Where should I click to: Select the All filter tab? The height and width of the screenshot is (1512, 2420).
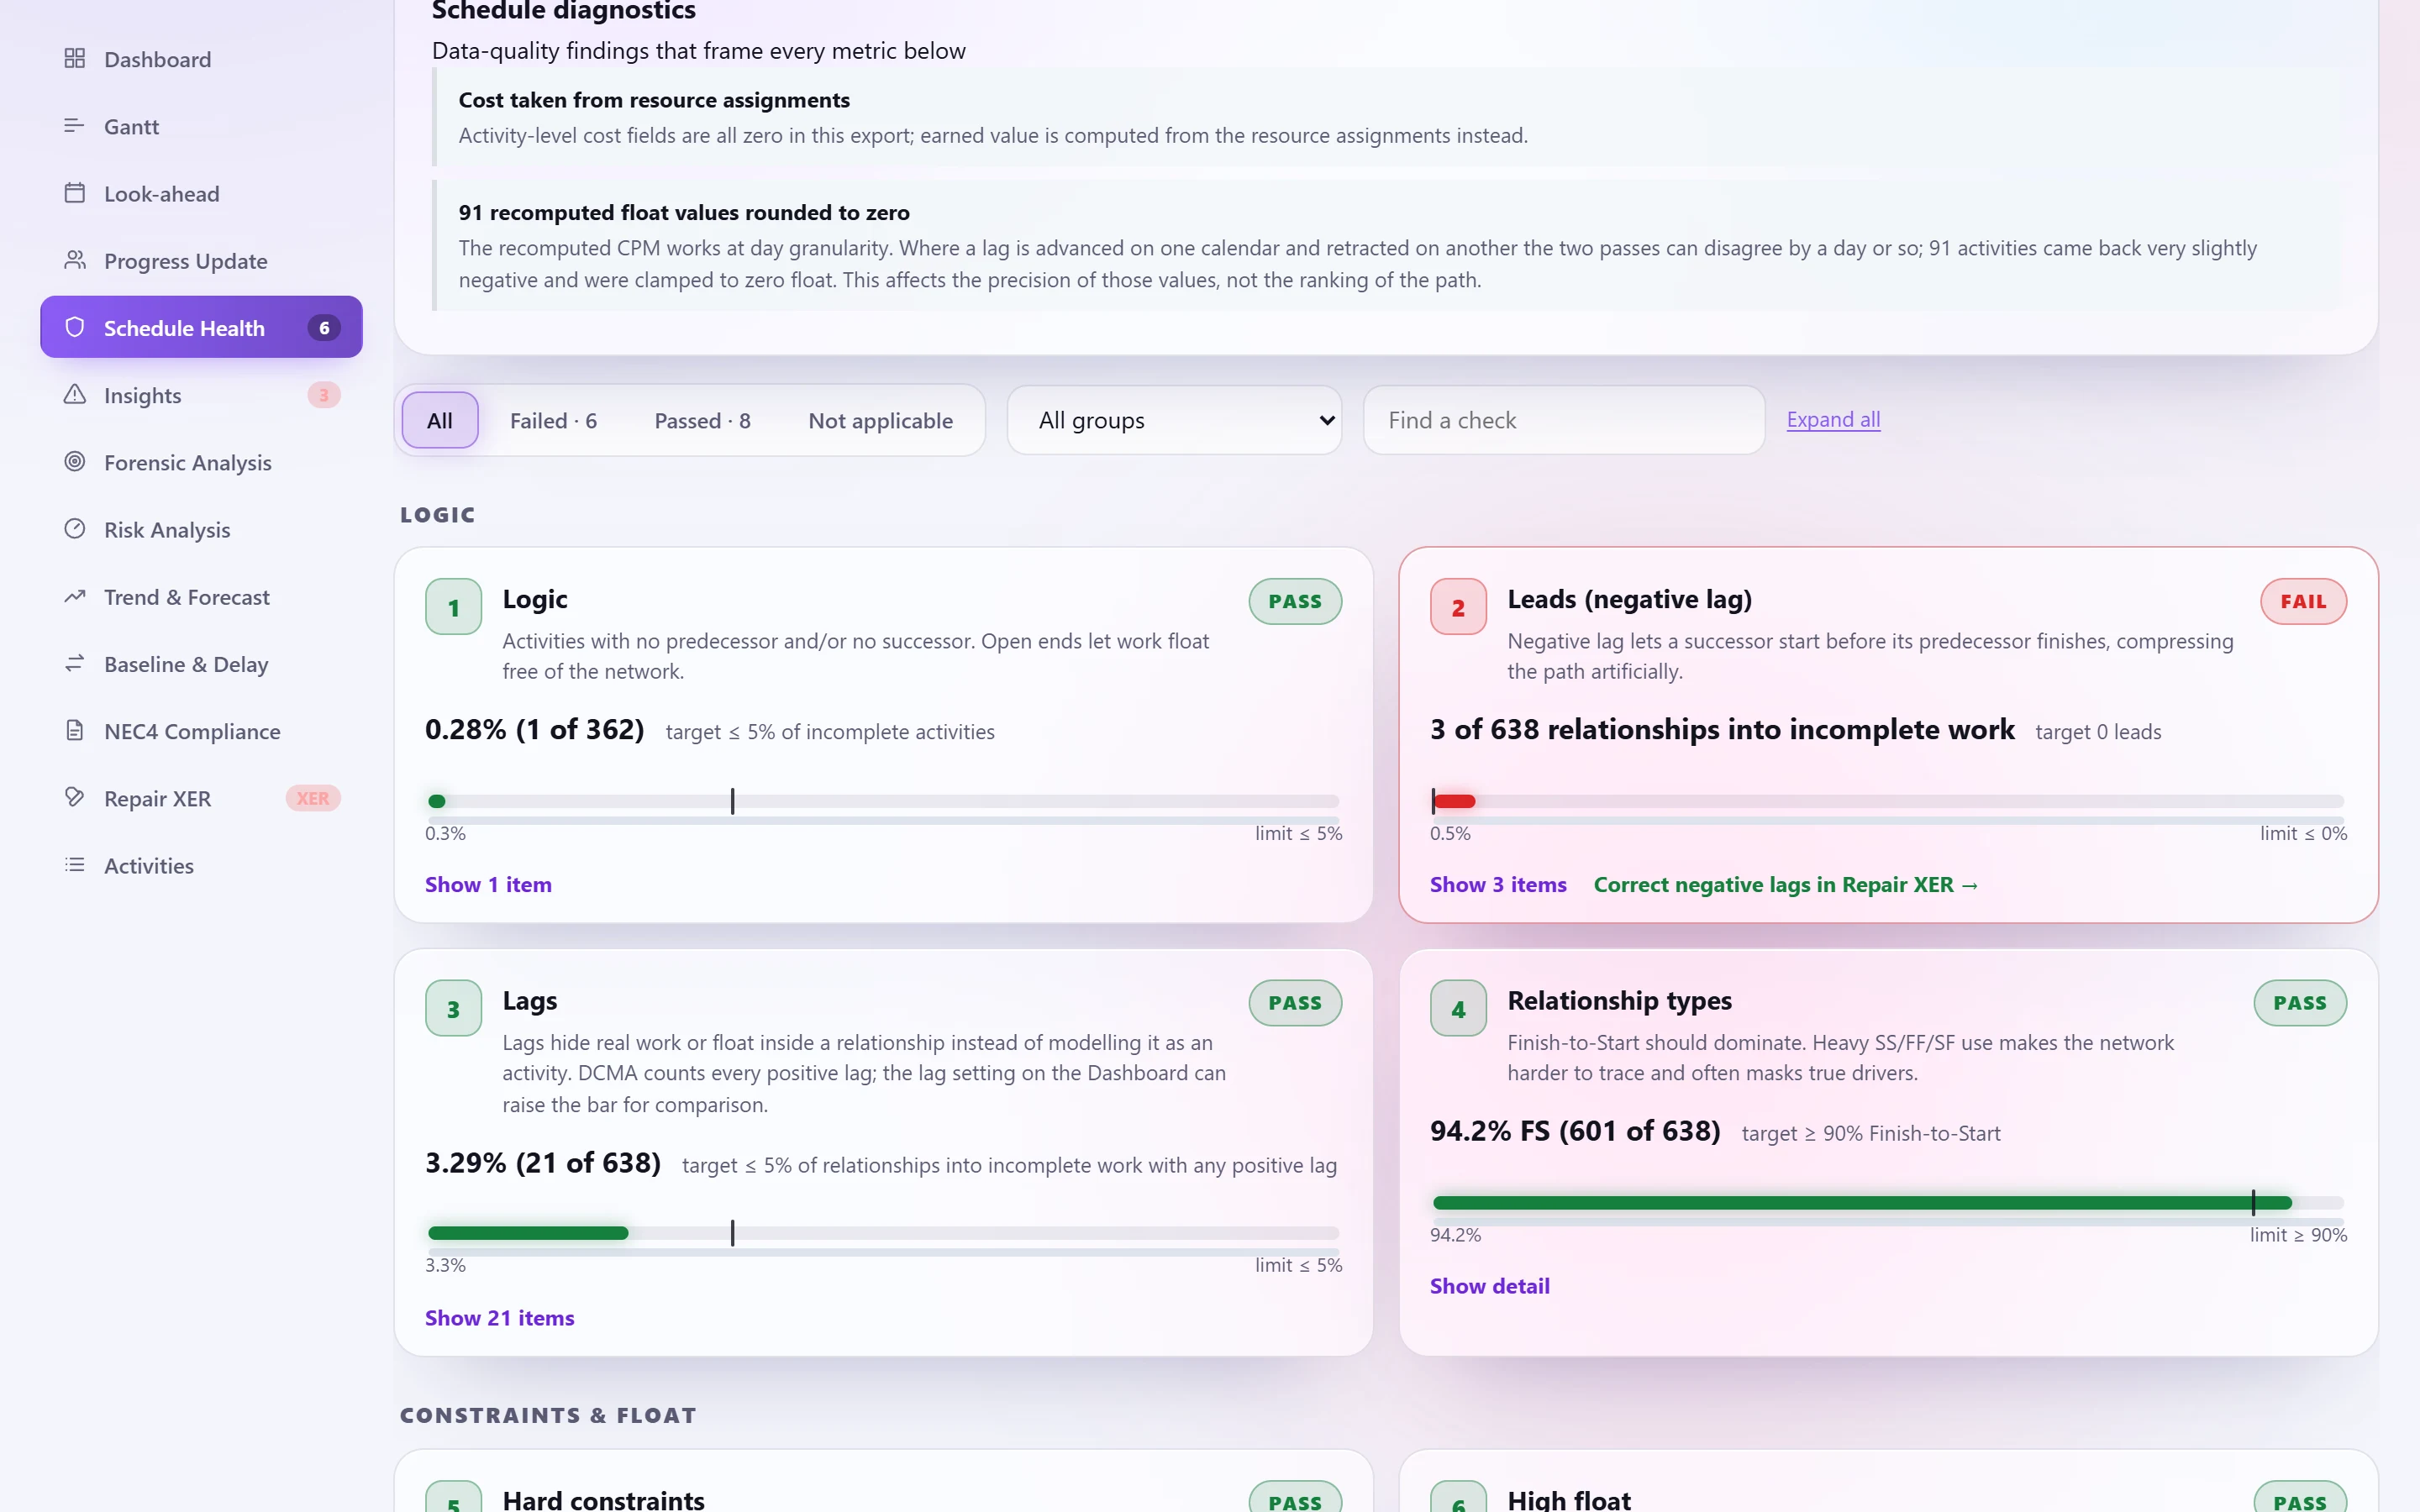point(440,420)
